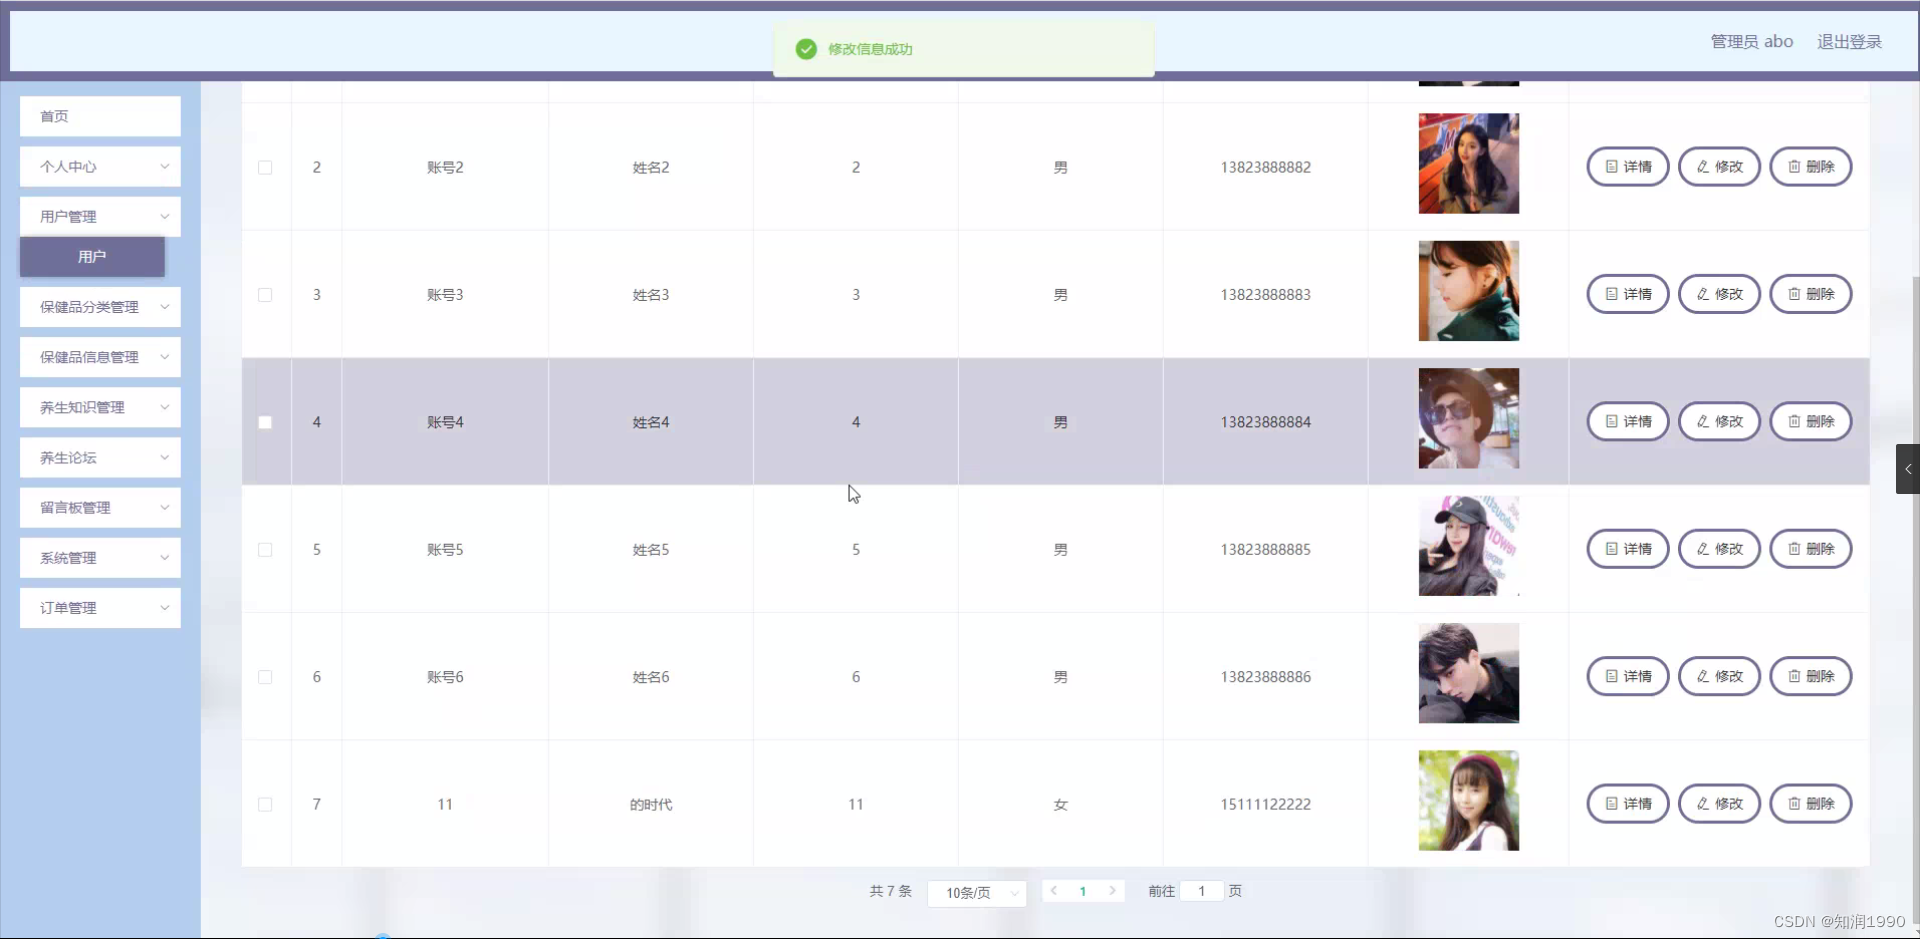
Task: Expand the 订单管理 sidebar section
Action: pos(99,607)
